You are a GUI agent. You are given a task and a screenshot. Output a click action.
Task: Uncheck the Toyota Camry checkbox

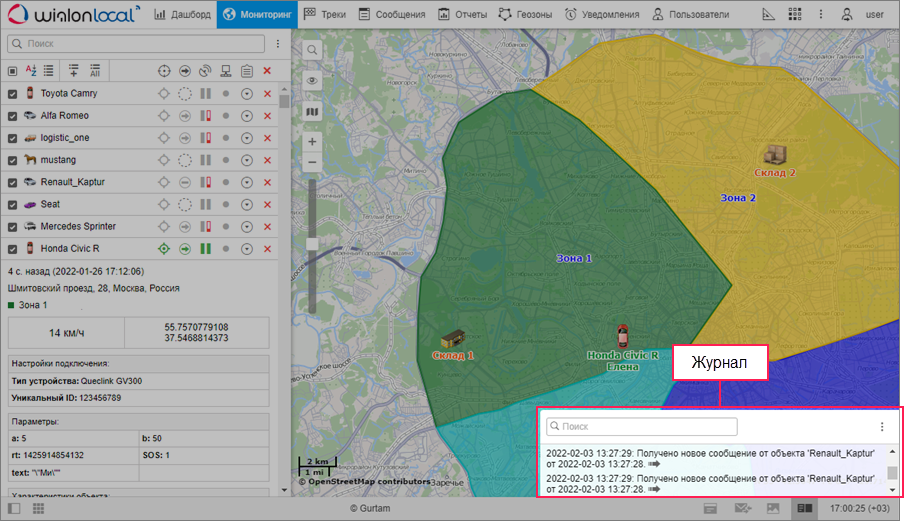click(x=12, y=94)
